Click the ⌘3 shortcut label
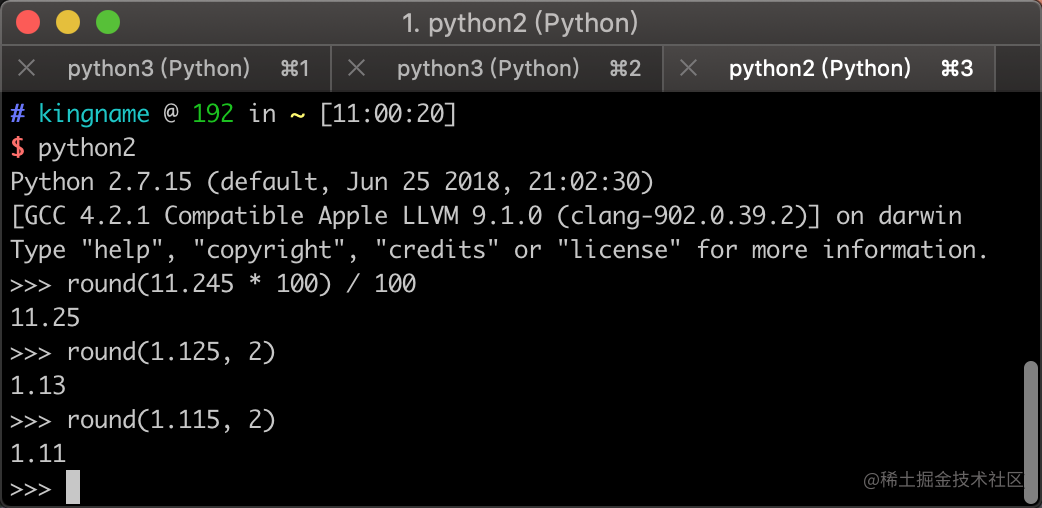 [957, 68]
